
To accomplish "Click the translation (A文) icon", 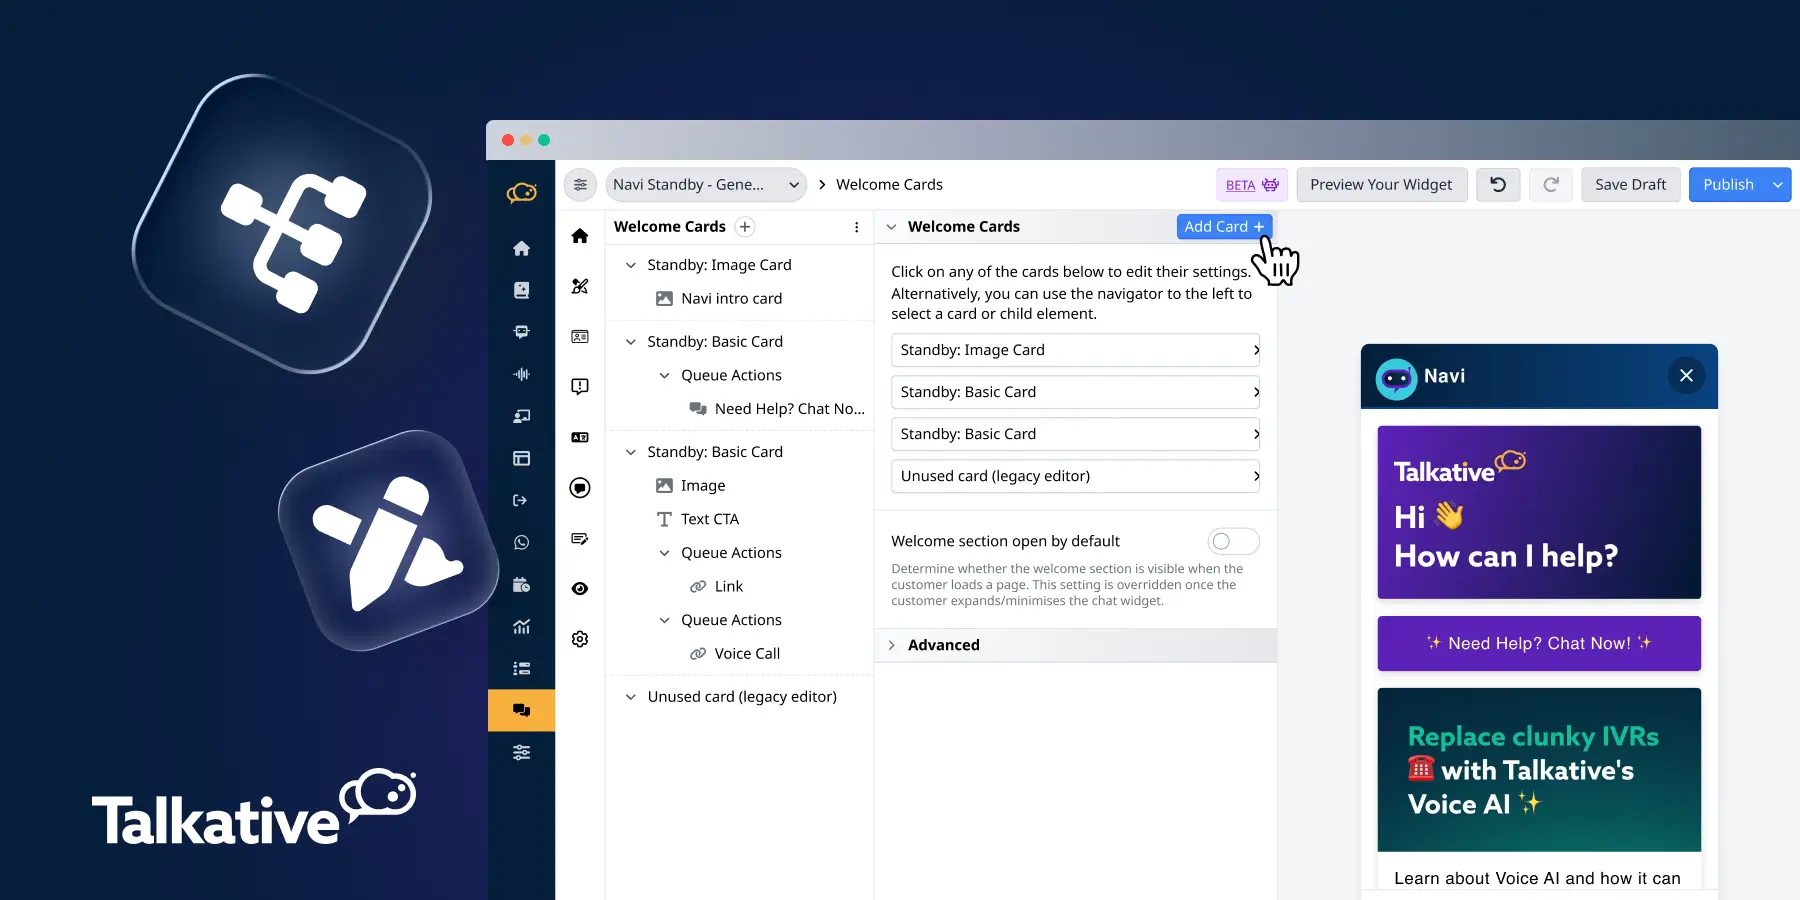I will [x=579, y=437].
